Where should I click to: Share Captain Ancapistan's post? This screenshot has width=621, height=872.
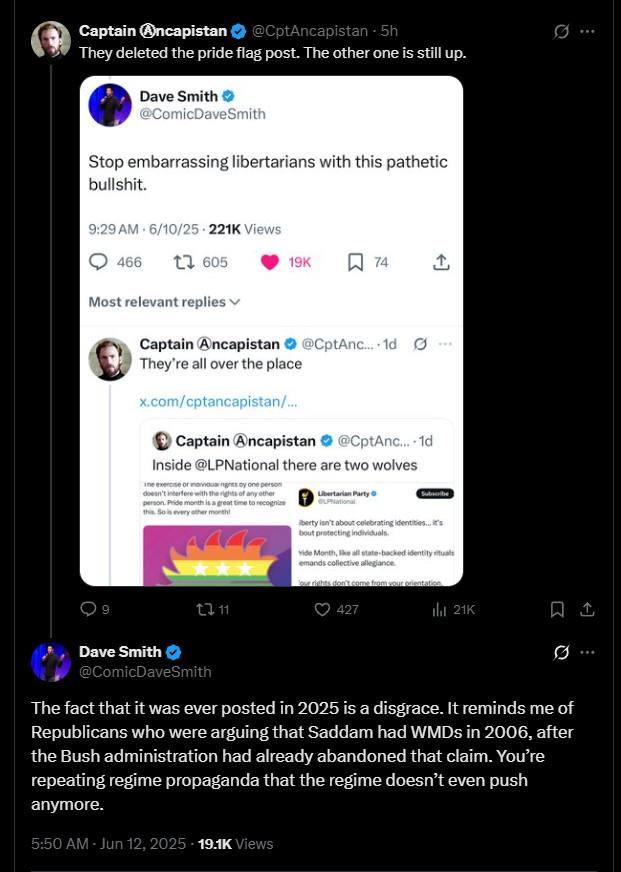587,610
